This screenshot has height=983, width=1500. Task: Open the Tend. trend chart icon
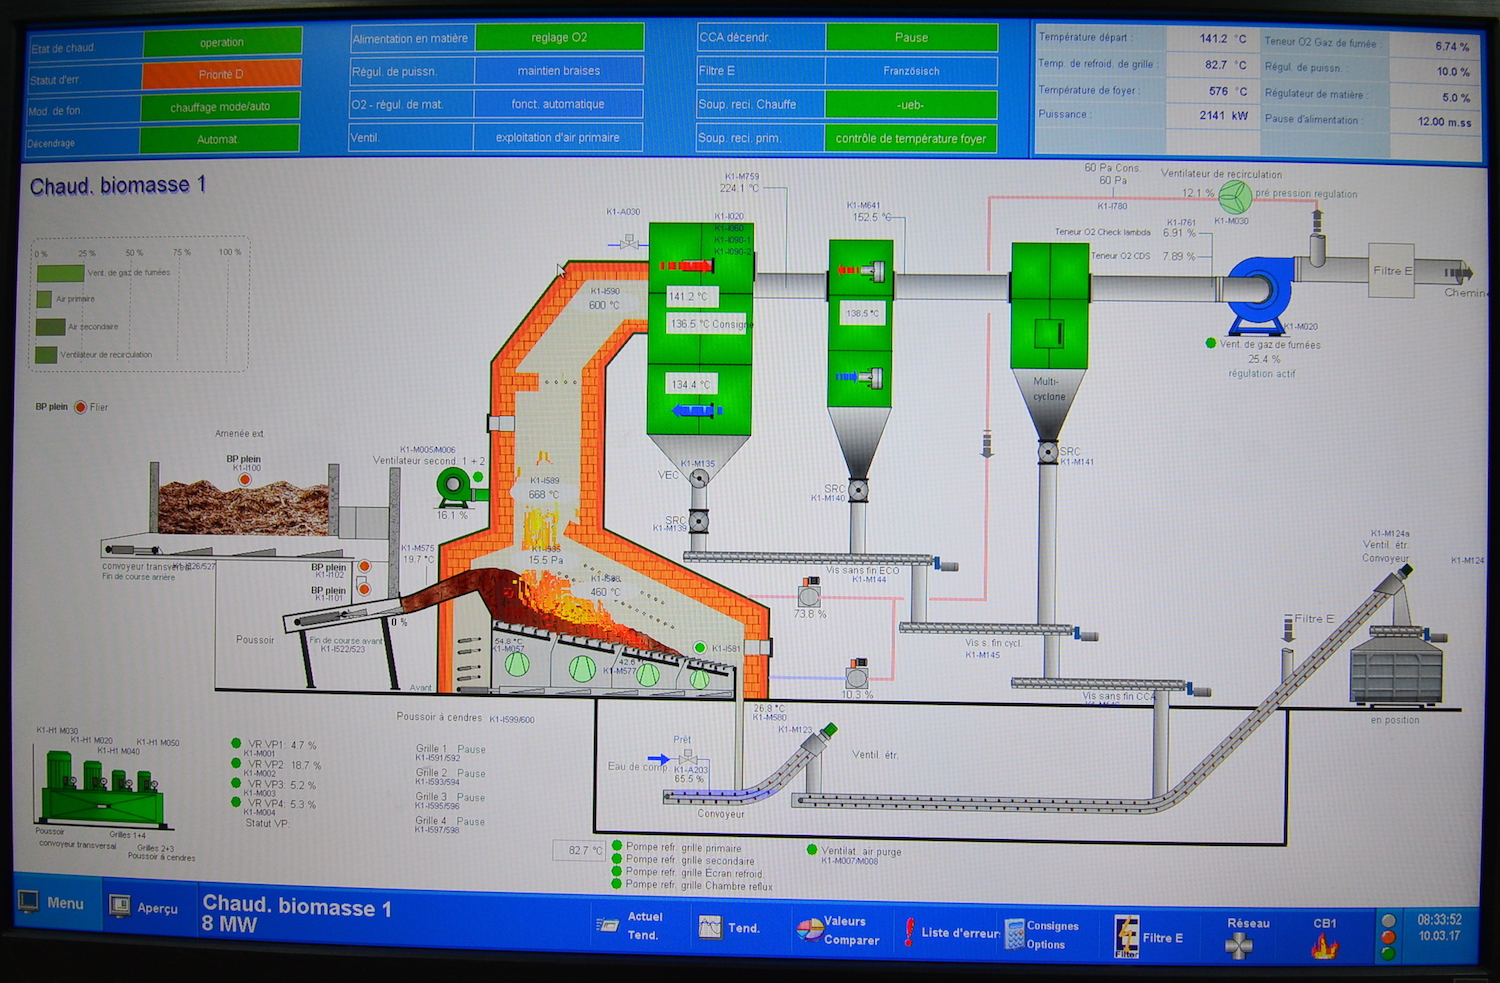click(710, 927)
